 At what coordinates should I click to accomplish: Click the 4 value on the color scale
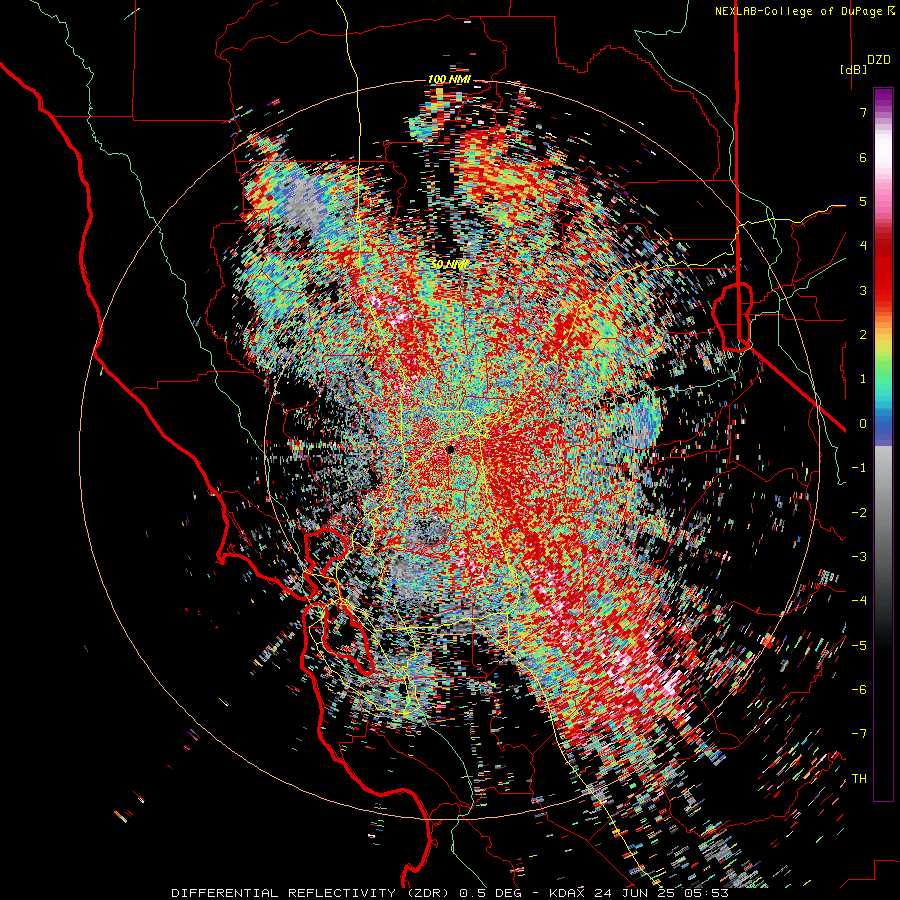click(863, 246)
